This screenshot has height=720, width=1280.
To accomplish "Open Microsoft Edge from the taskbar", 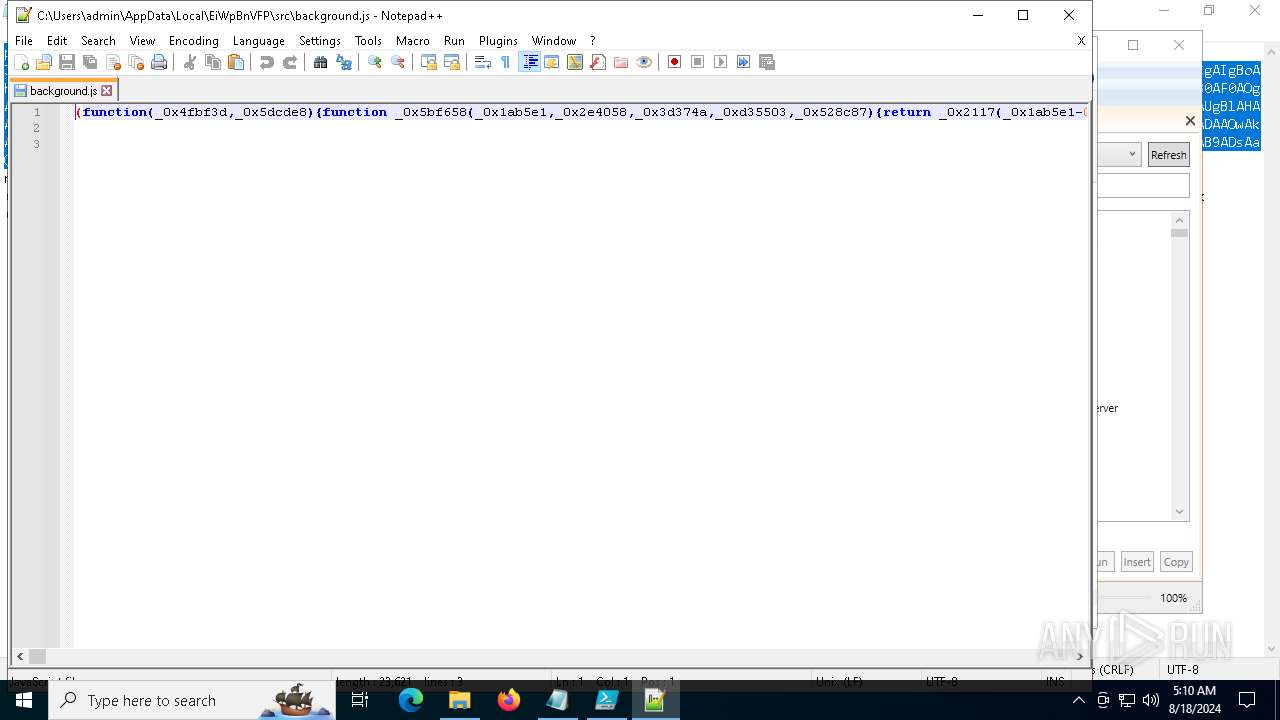I will (x=411, y=700).
